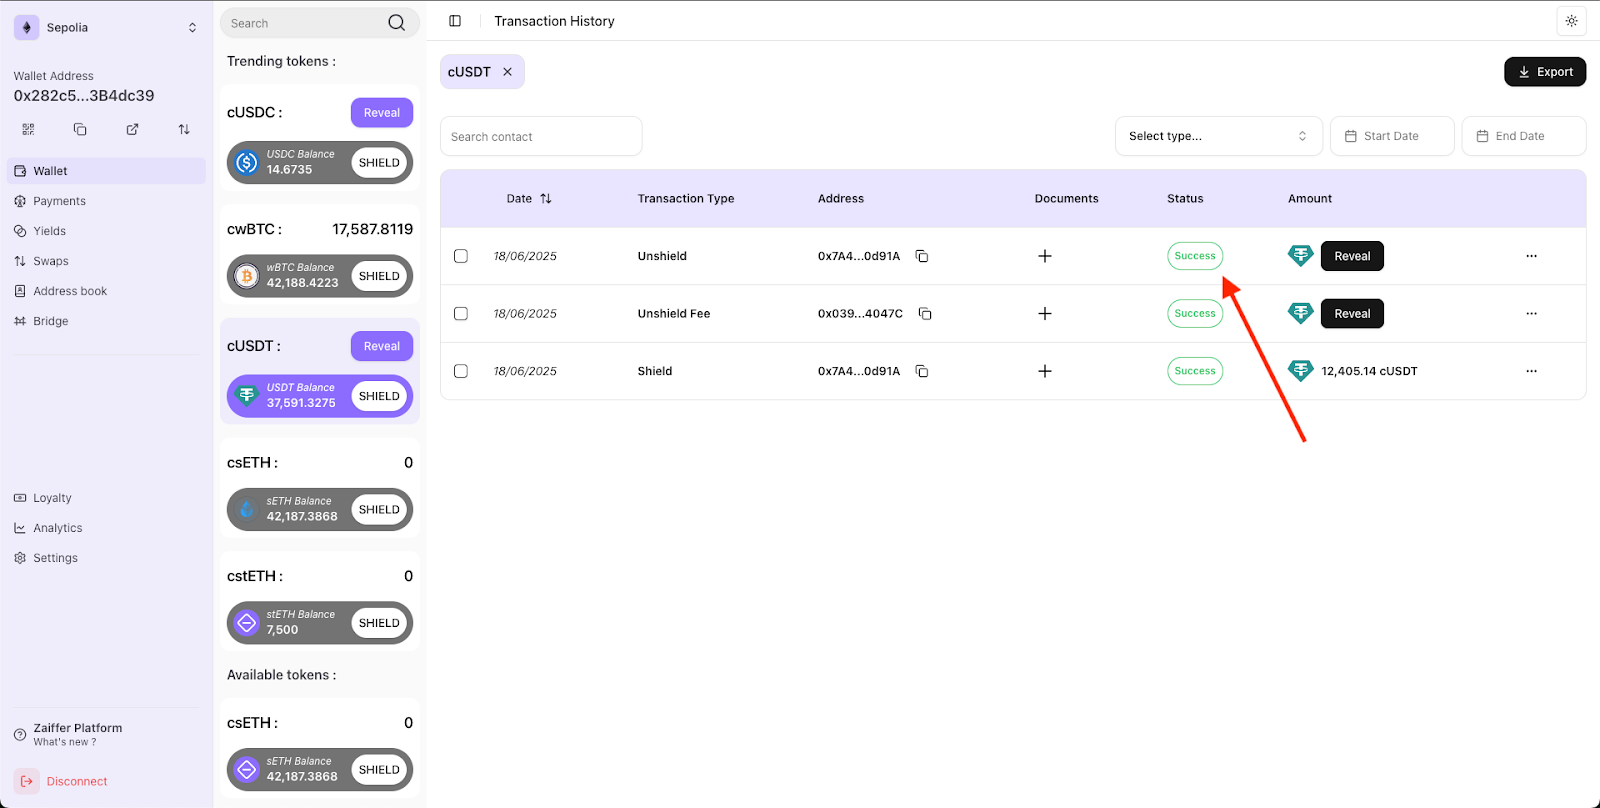The height and width of the screenshot is (808, 1600).
Task: Click the Zaiffer Platform help icon
Action: (20, 735)
